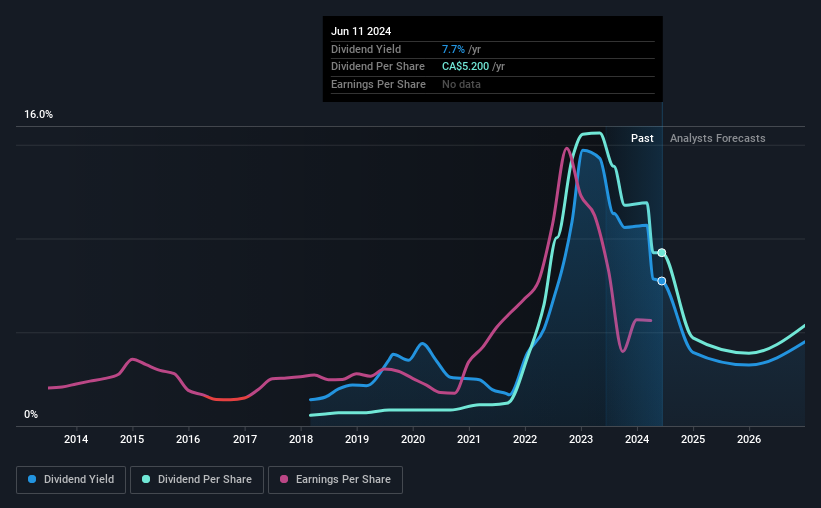Screen dimensions: 821x508
Task: Select the teal data point marker on chart
Action: click(662, 253)
